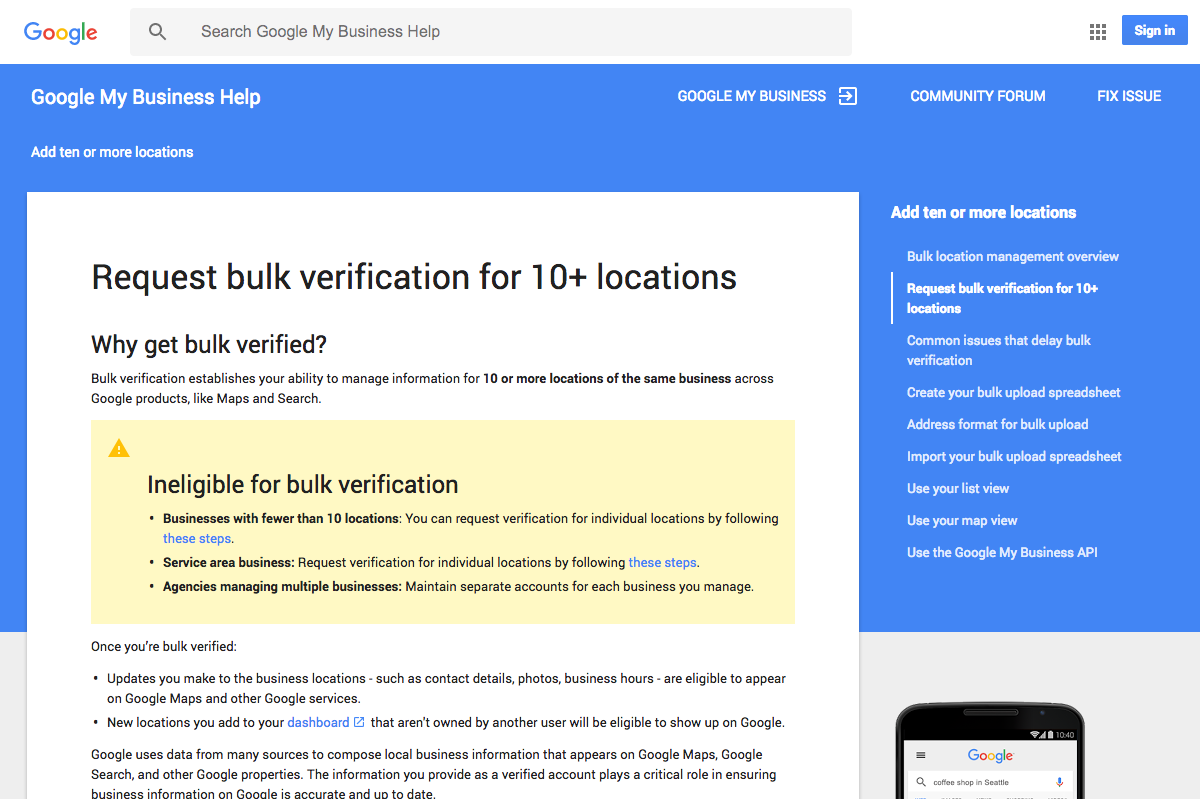1200x799 pixels.
Task: Focus the Search Google My Business Help field
Action: click(491, 32)
